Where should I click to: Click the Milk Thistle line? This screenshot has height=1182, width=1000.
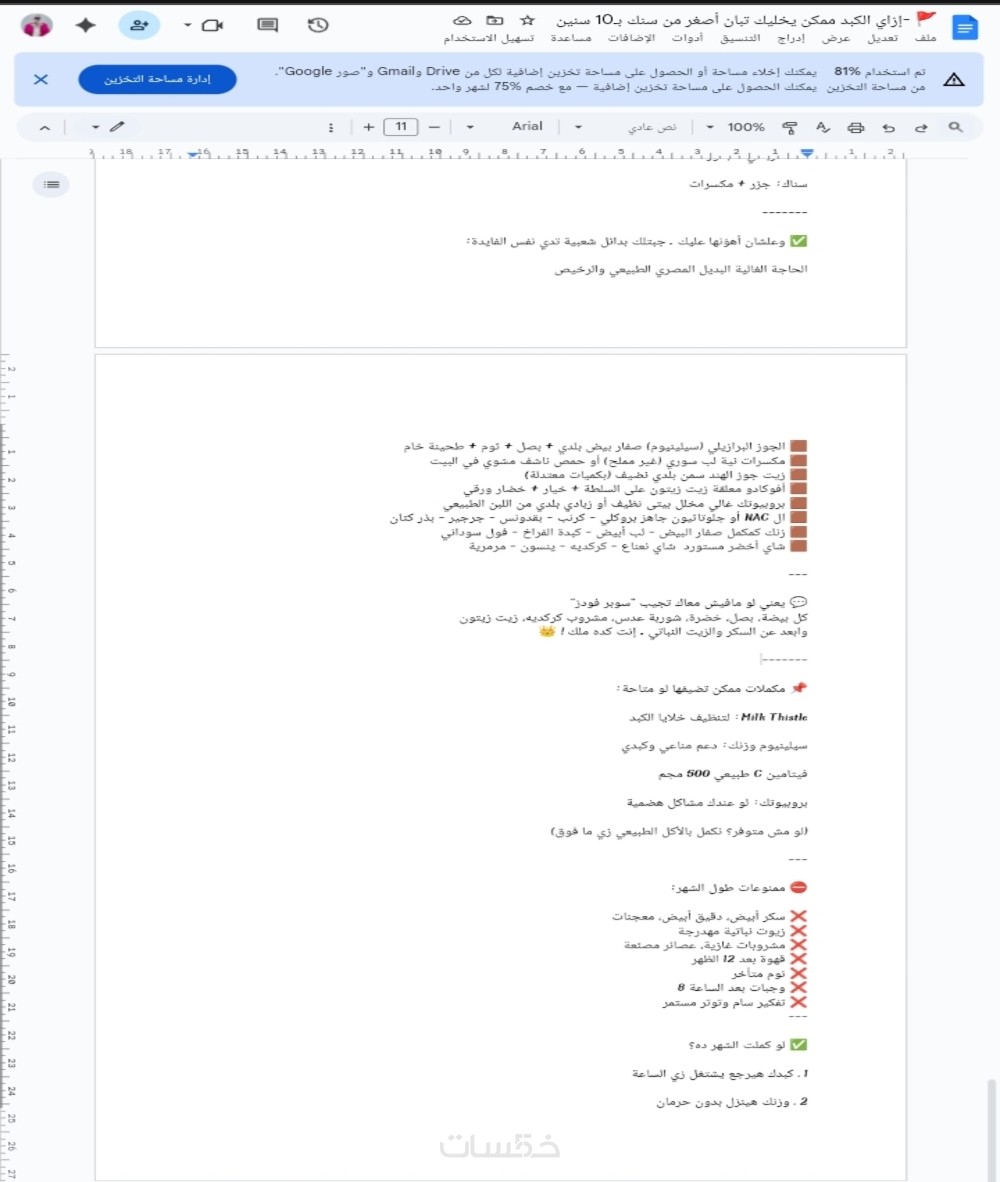[x=718, y=717]
